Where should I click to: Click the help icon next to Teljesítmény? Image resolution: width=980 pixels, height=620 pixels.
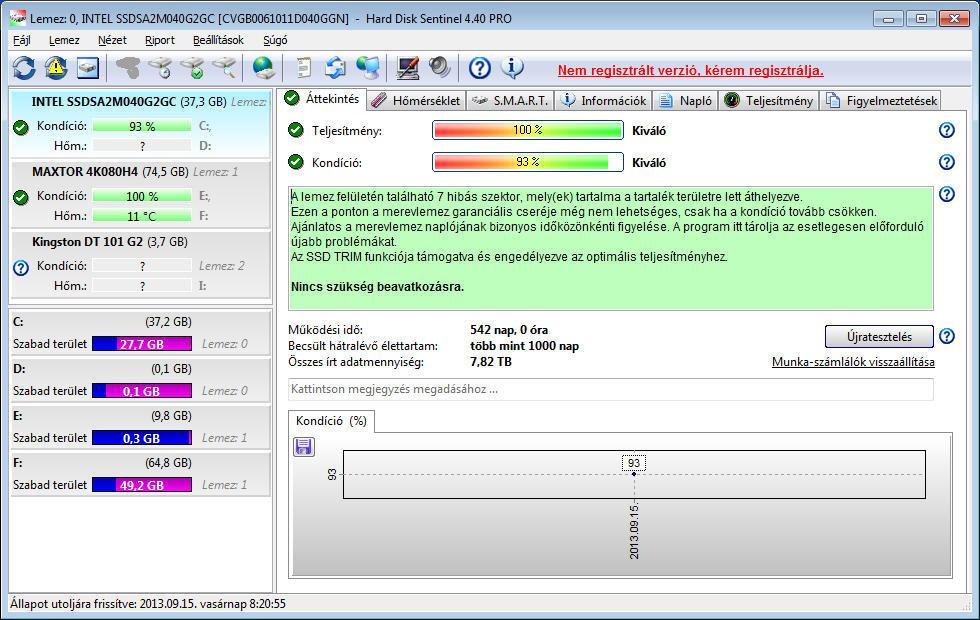[x=947, y=130]
